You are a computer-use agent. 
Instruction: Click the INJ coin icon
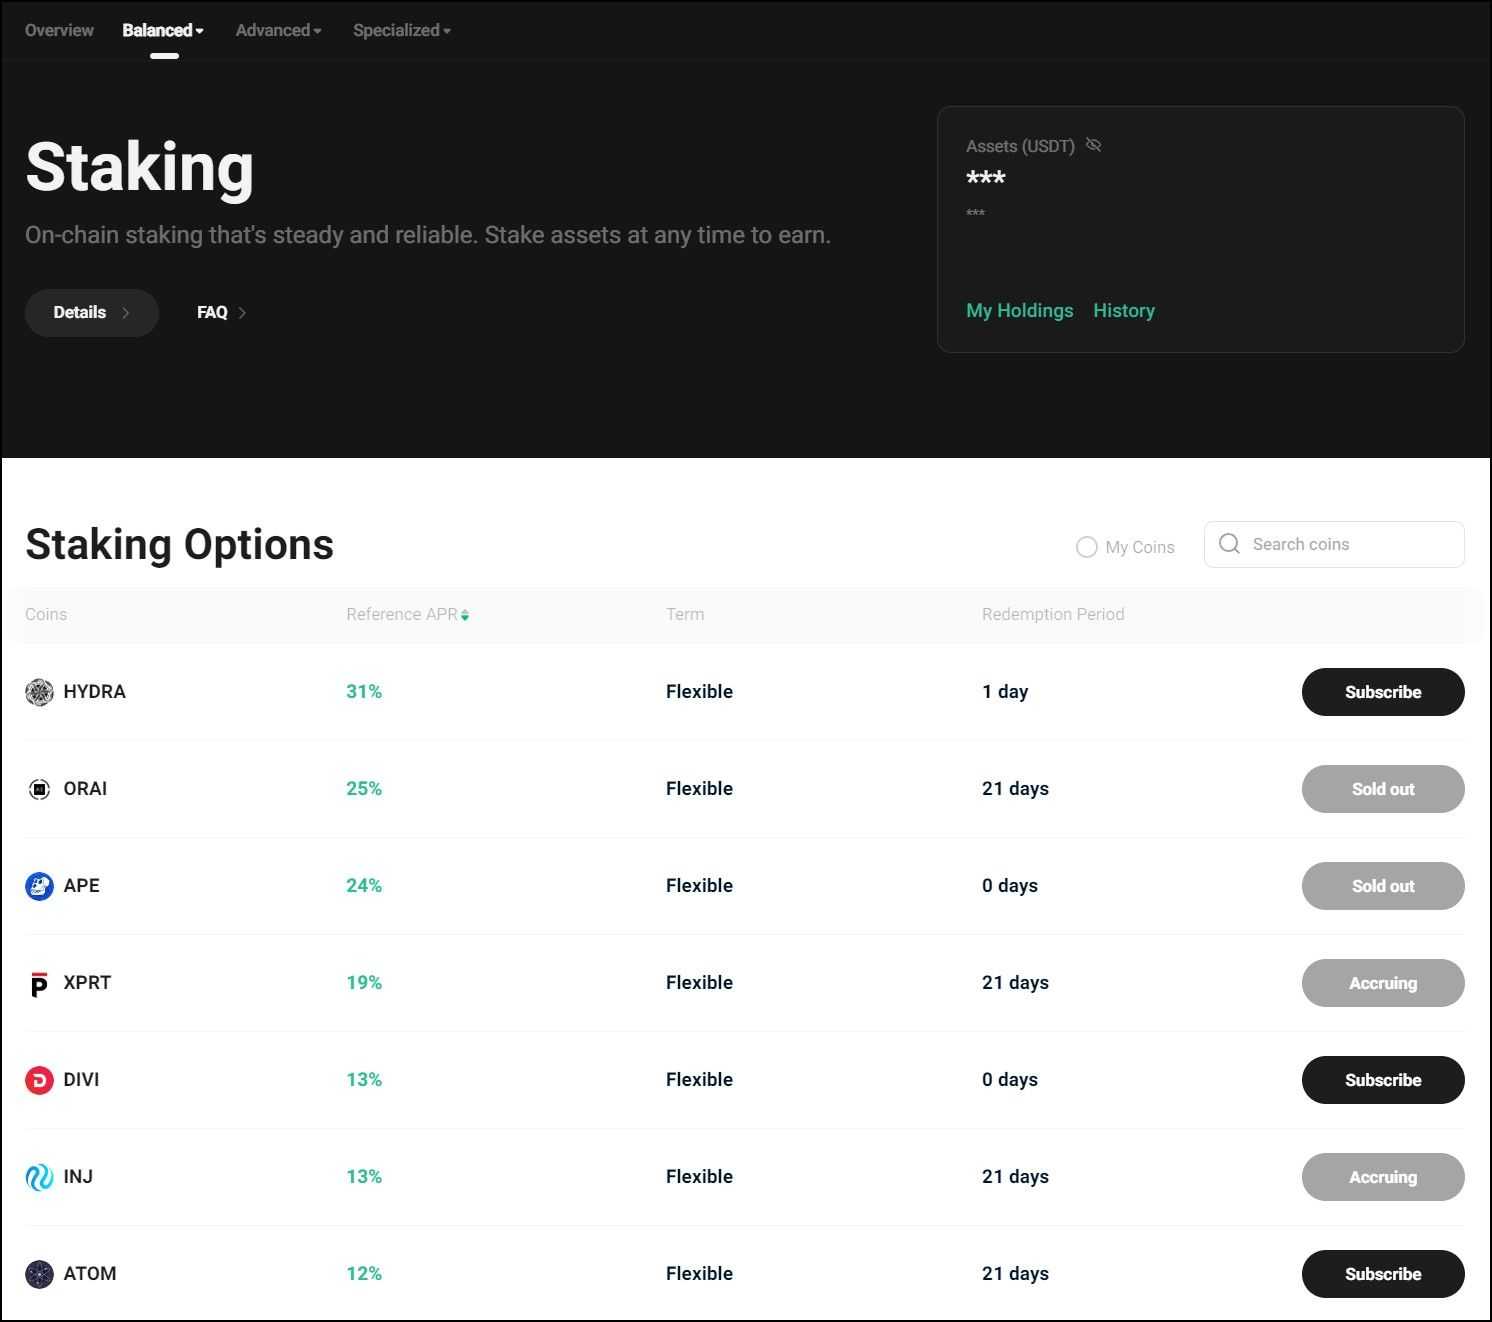tap(39, 1177)
